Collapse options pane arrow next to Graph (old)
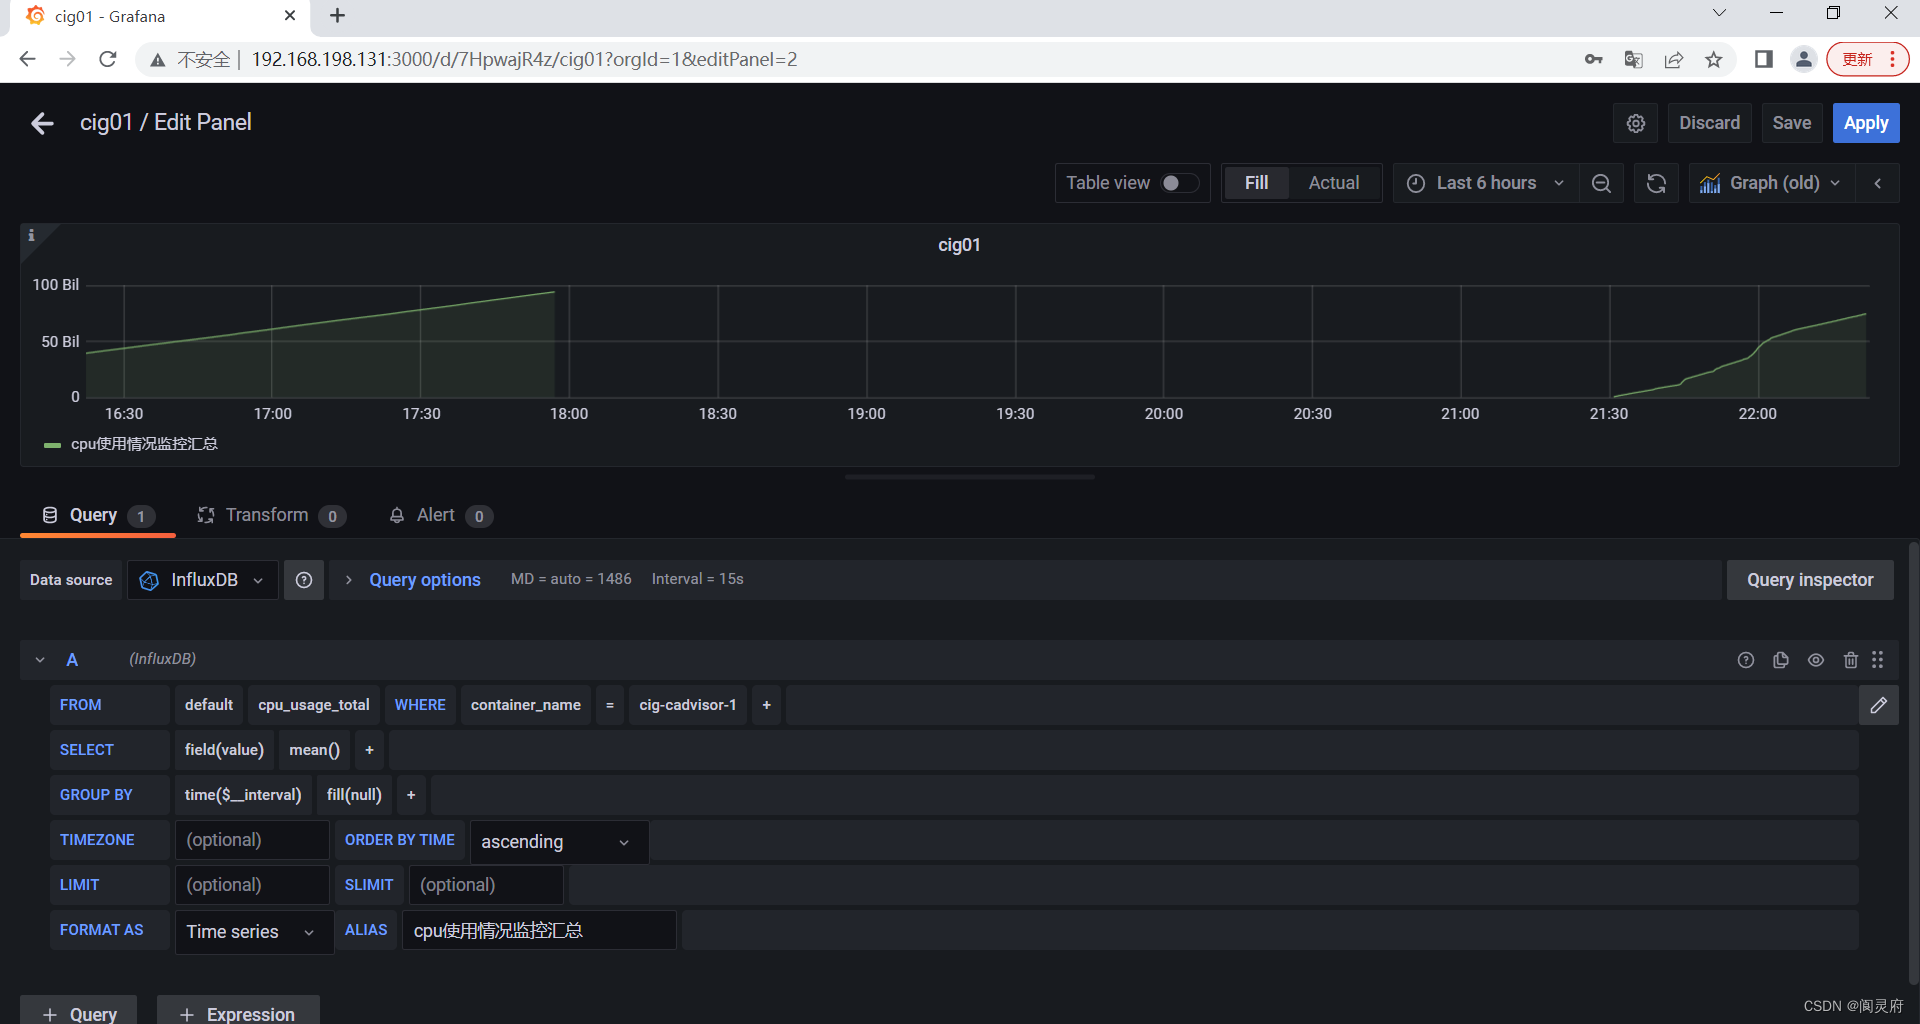 pyautogui.click(x=1878, y=183)
